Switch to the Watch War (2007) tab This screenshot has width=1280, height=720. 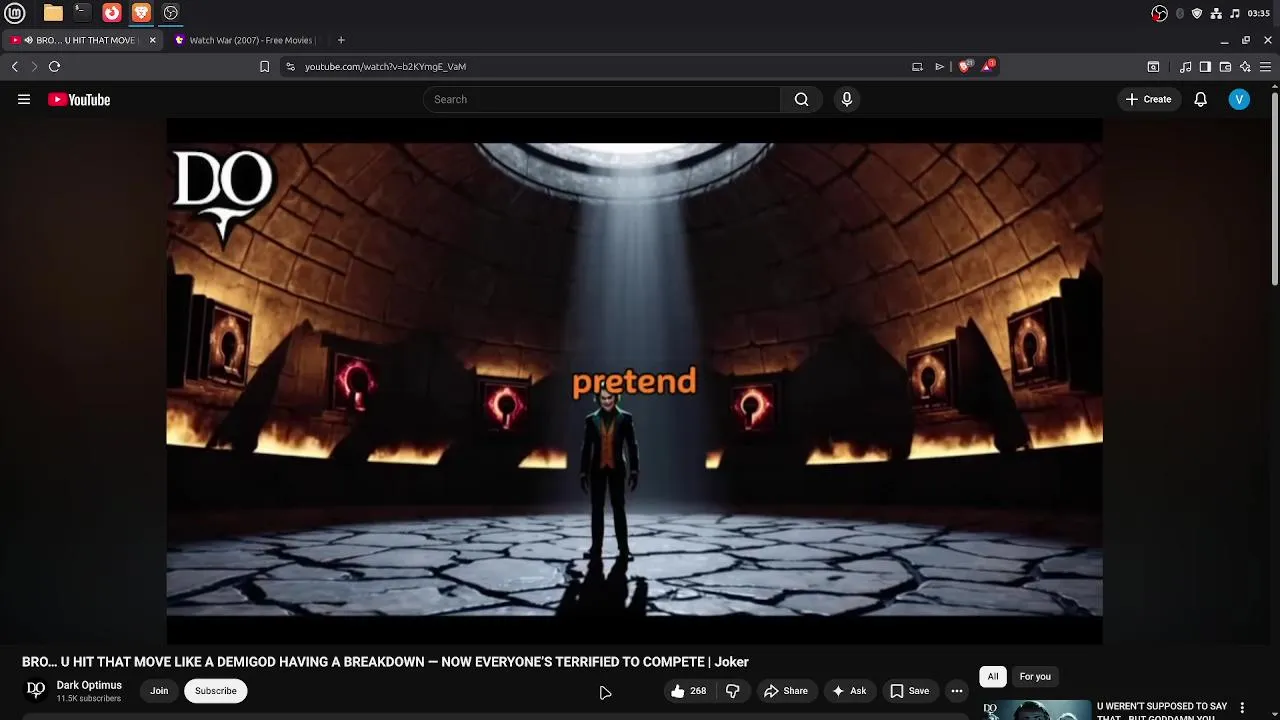point(250,40)
